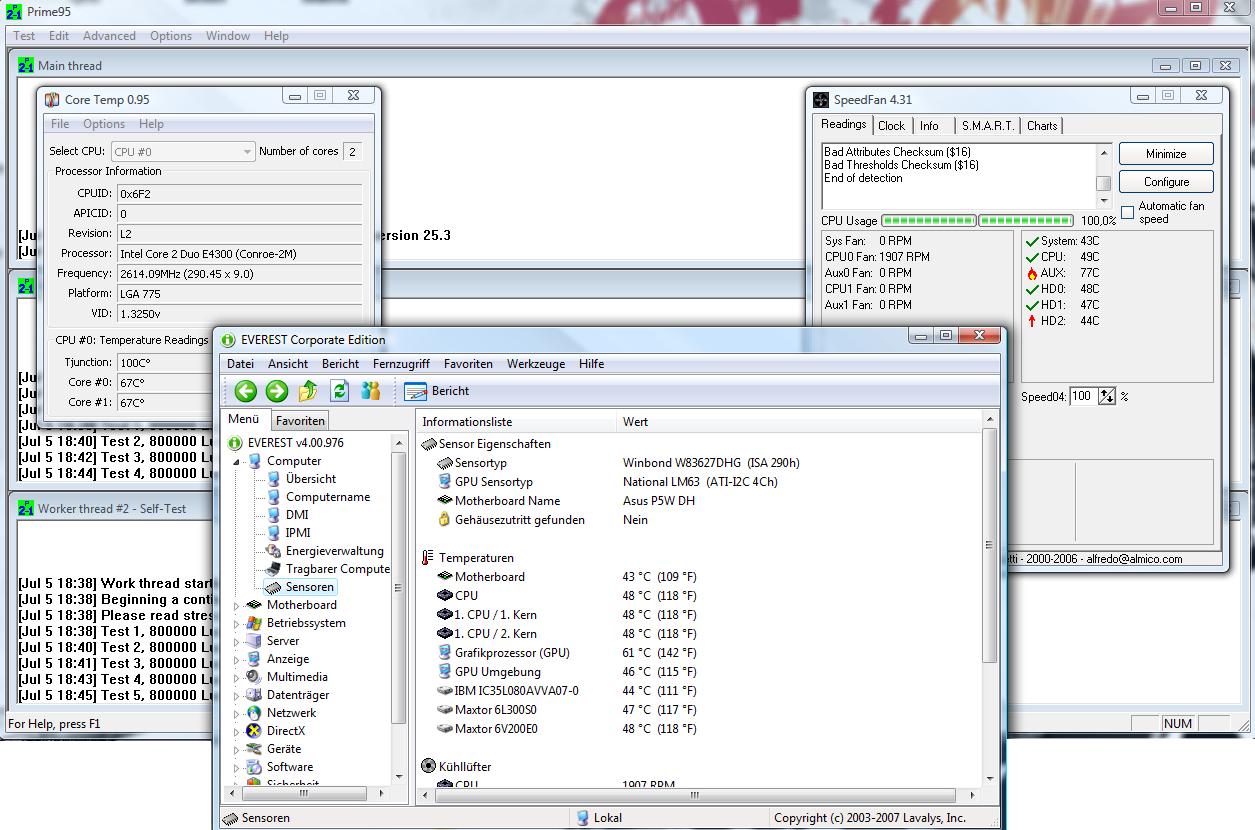The width and height of the screenshot is (1255, 830).
Task: Click the Tragbarer Computer laptop icon
Action: [x=274, y=569]
